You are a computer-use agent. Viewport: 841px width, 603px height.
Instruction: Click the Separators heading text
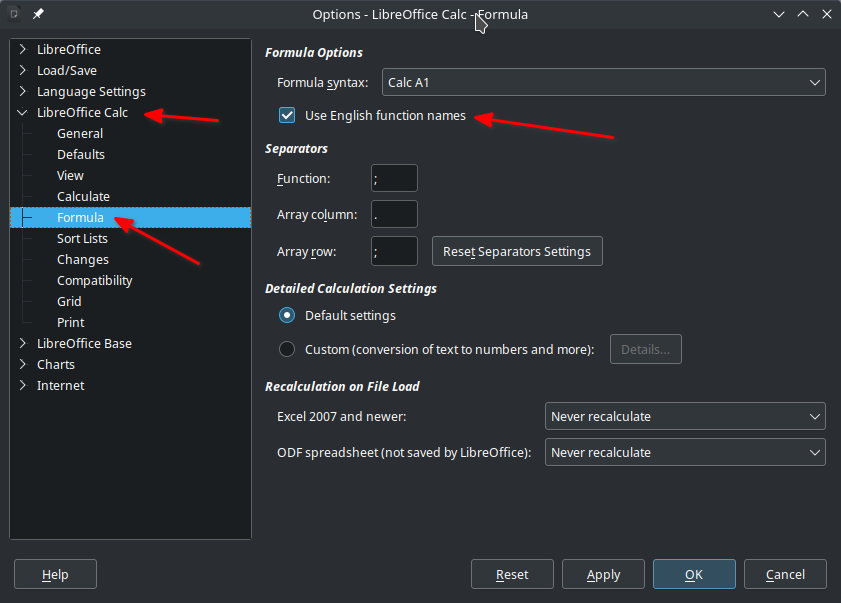tap(296, 149)
